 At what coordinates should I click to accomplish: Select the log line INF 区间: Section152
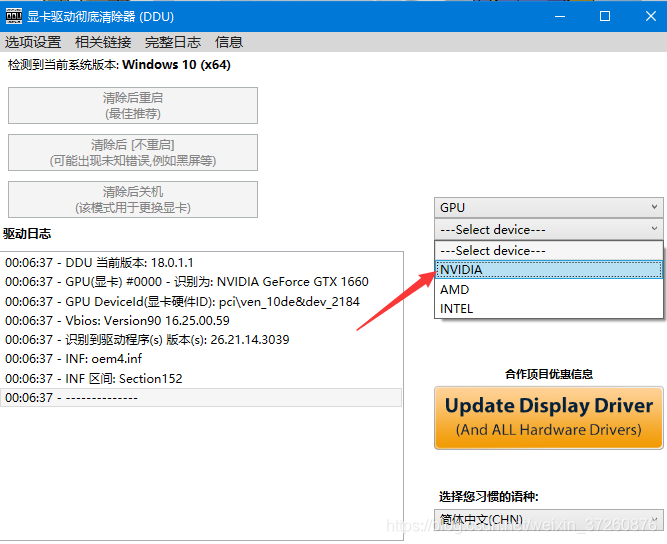(x=201, y=378)
